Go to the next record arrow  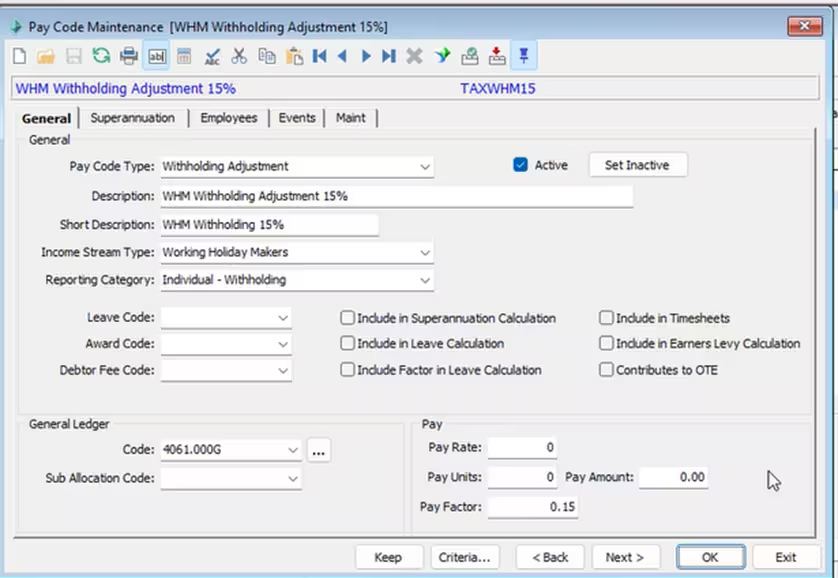pyautogui.click(x=366, y=56)
